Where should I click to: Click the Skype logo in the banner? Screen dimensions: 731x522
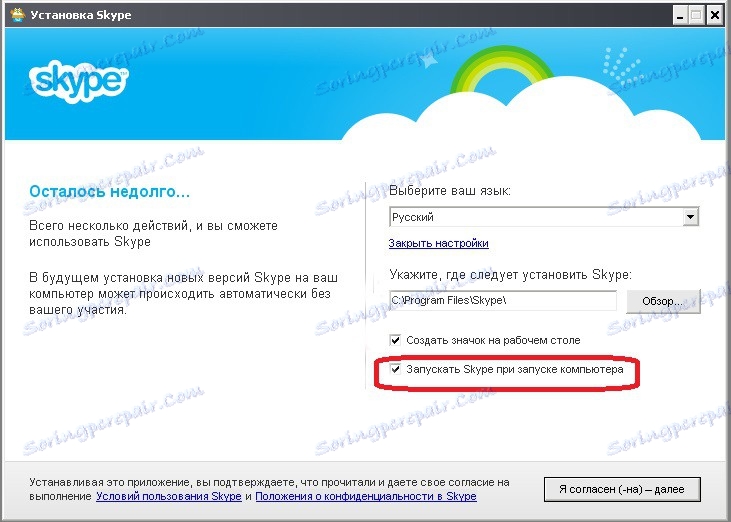point(78,81)
